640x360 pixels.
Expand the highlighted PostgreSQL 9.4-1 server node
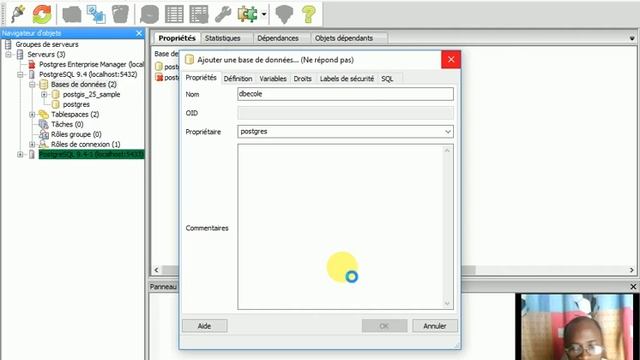tap(20, 154)
